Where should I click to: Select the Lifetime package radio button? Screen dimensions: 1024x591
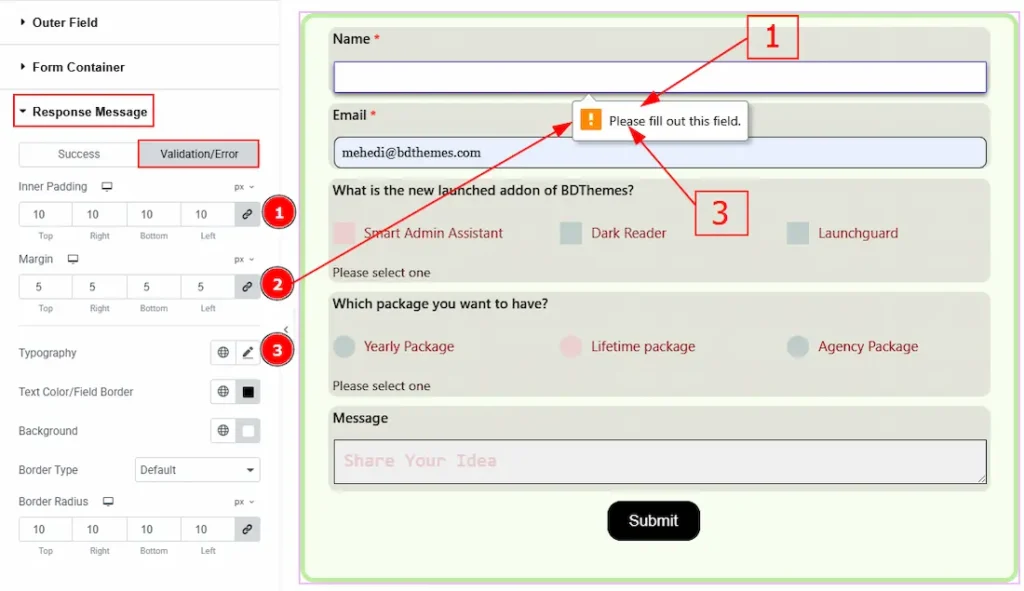(x=571, y=347)
